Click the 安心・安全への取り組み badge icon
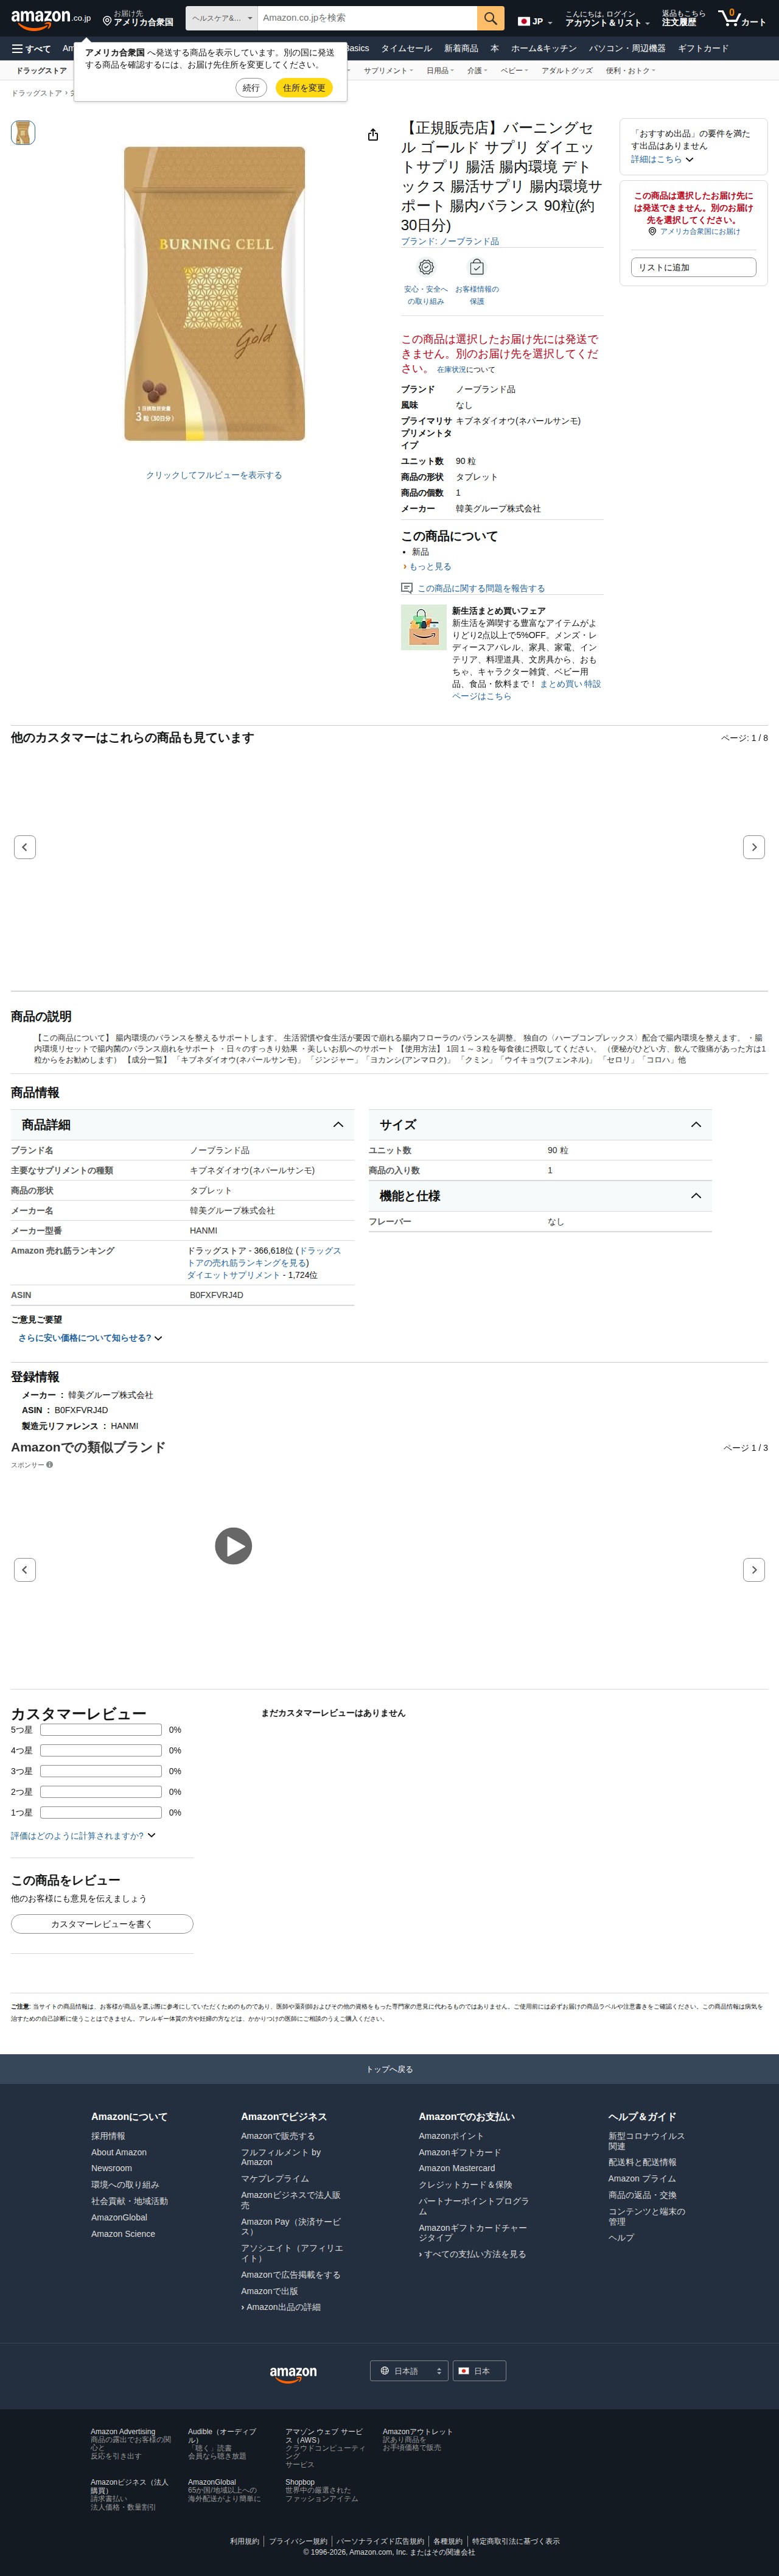Image resolution: width=779 pixels, height=2576 pixels. 426,267
